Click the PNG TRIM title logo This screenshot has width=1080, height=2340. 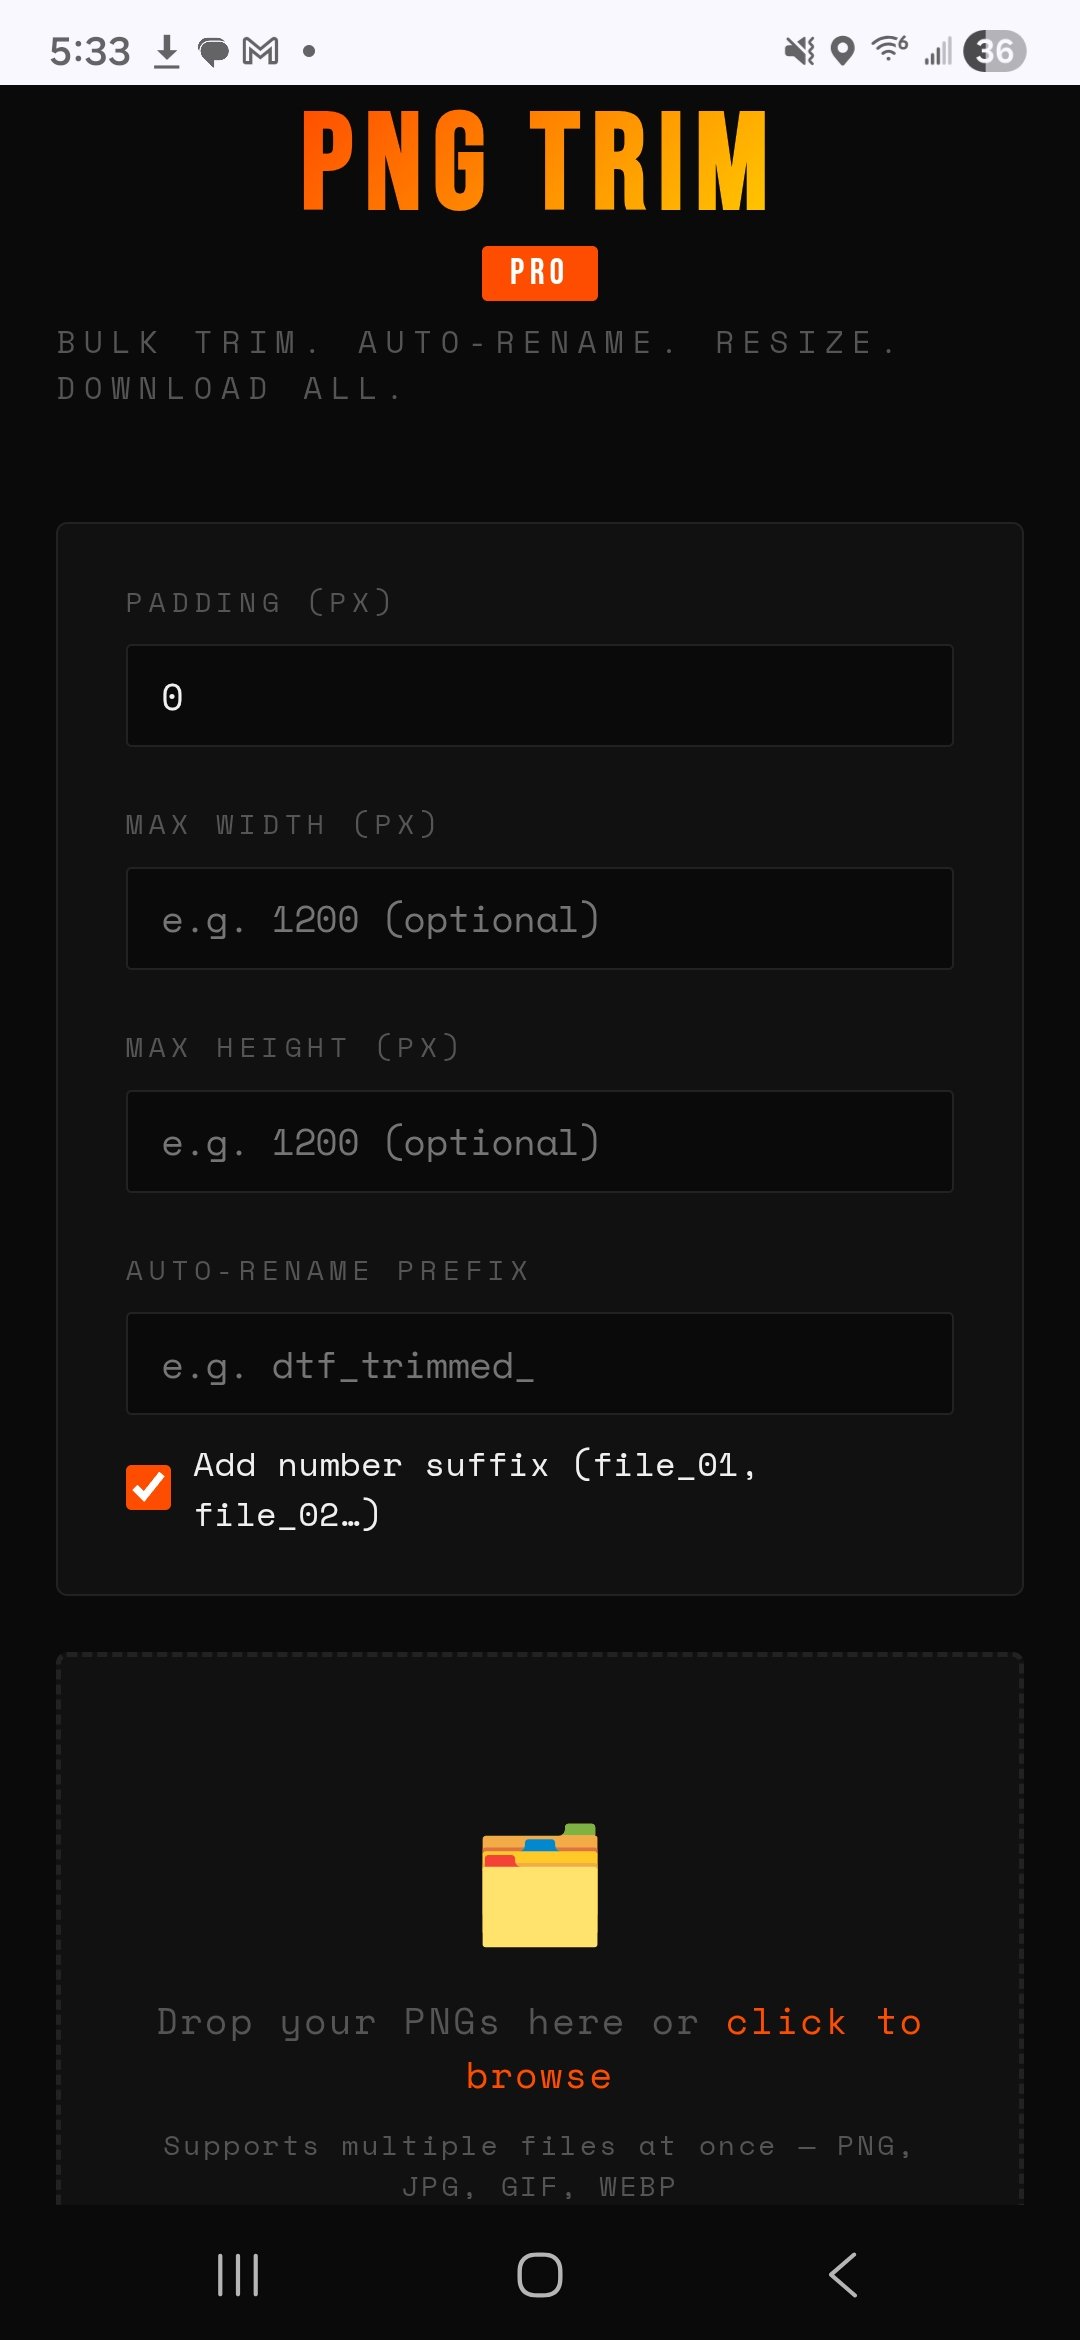535,161
